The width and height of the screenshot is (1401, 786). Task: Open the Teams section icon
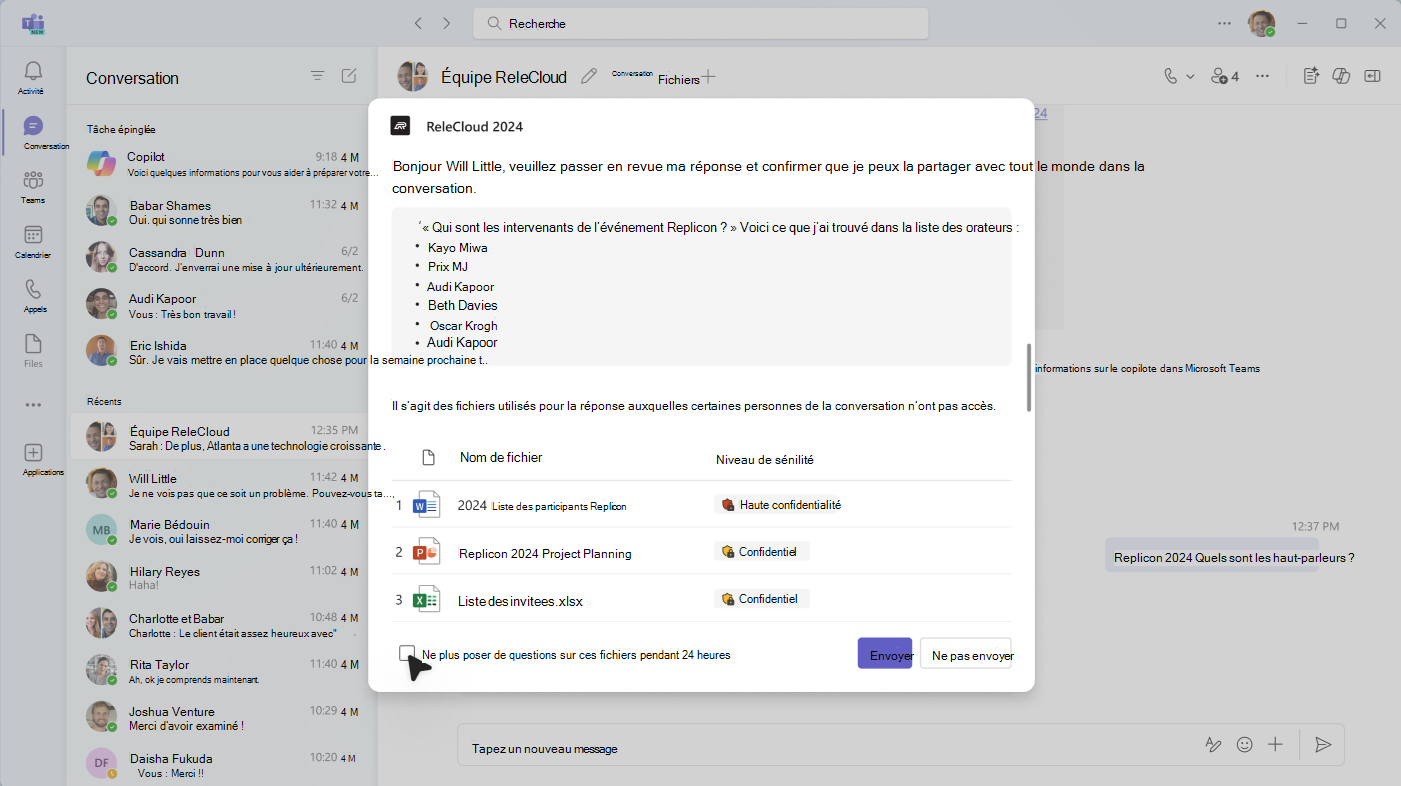coord(33,180)
